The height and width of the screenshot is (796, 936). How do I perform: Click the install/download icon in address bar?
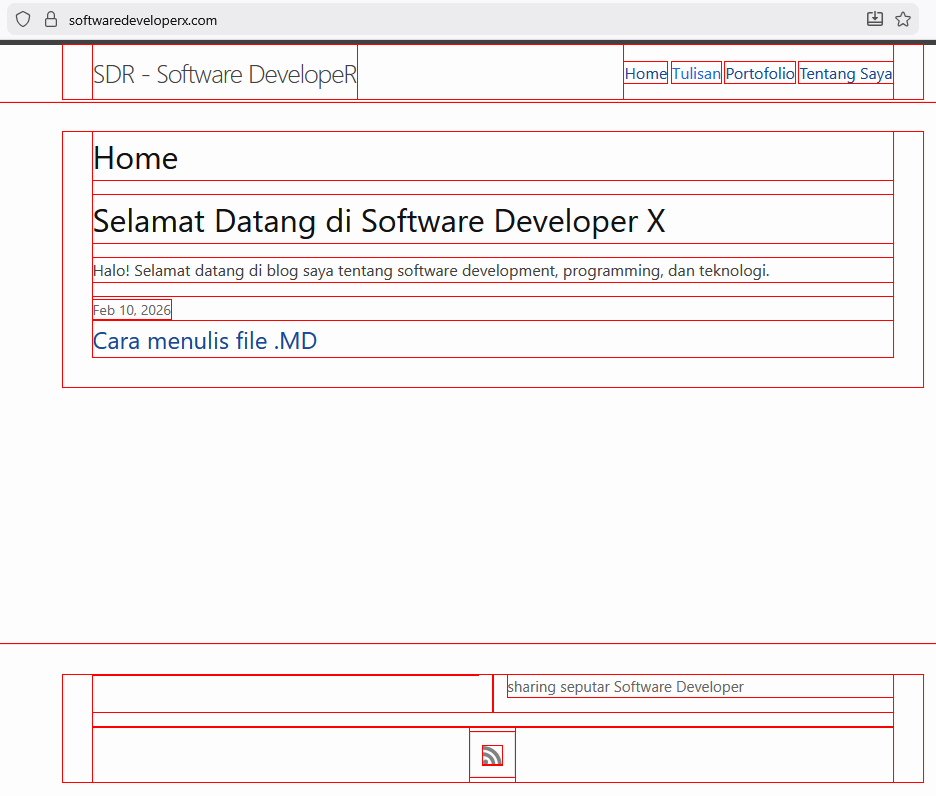875,19
